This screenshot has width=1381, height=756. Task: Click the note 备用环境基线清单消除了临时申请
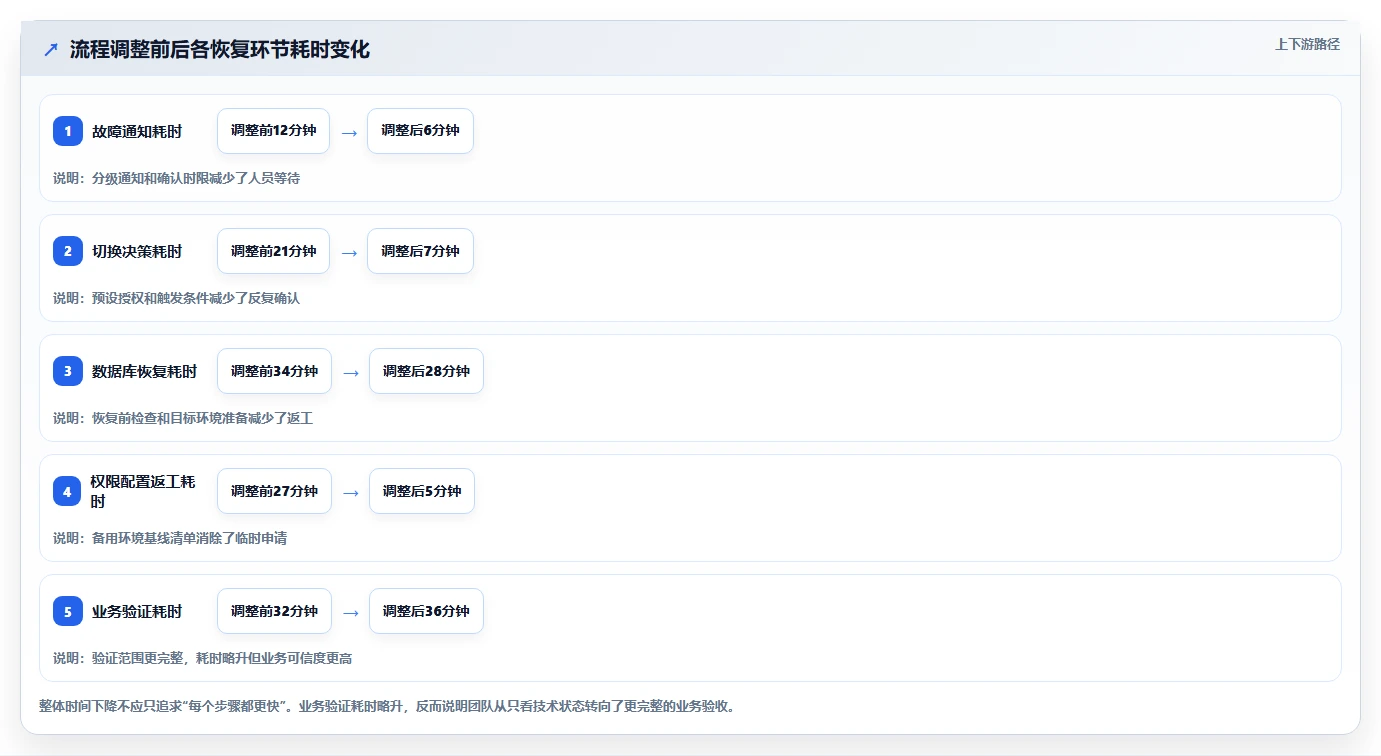pyautogui.click(x=189, y=538)
